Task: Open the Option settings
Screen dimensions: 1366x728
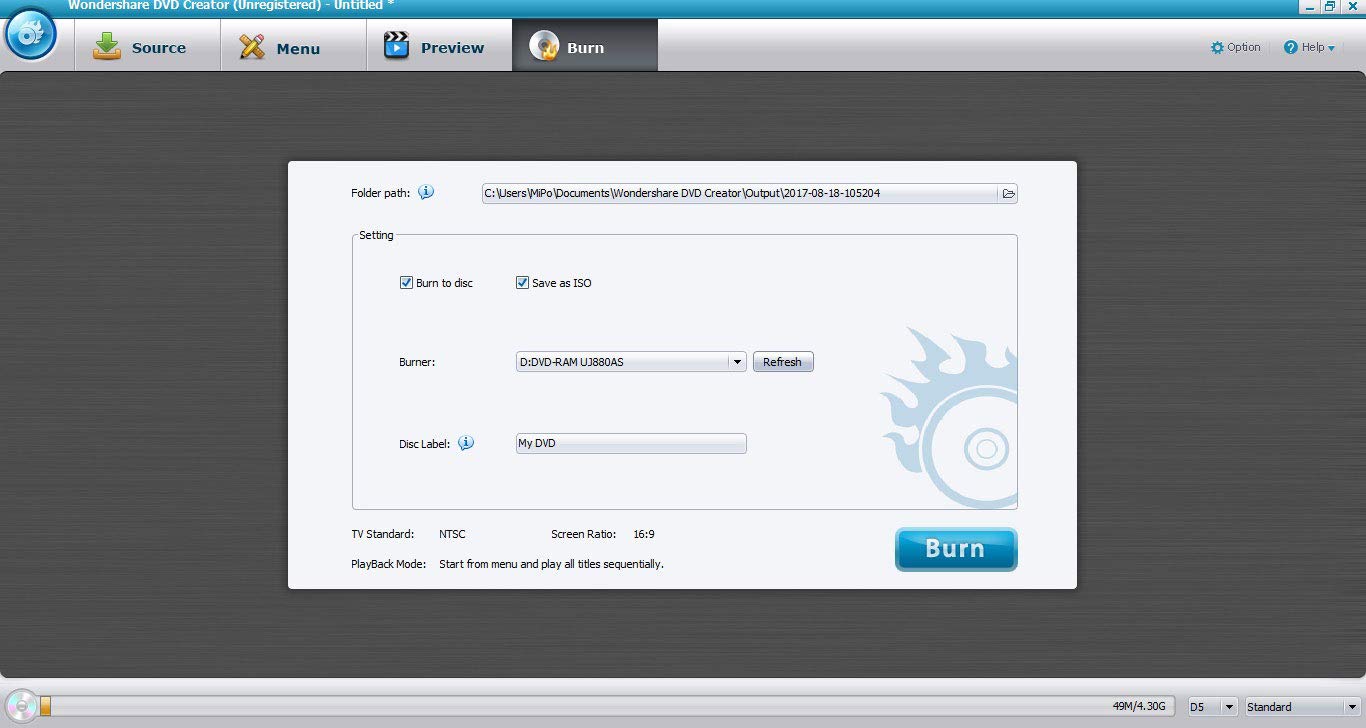Action: (1235, 47)
